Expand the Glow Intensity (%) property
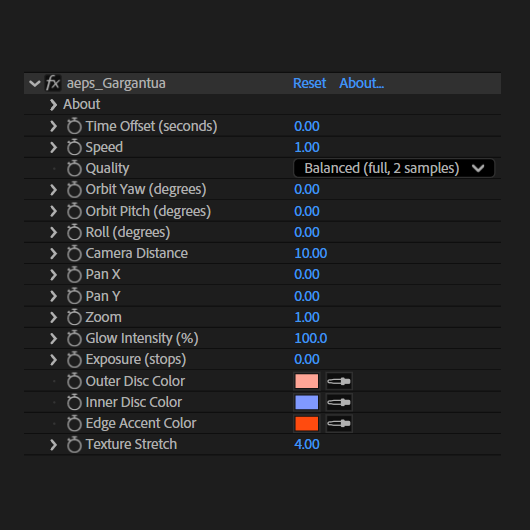This screenshot has height=530, width=530. [x=53, y=338]
